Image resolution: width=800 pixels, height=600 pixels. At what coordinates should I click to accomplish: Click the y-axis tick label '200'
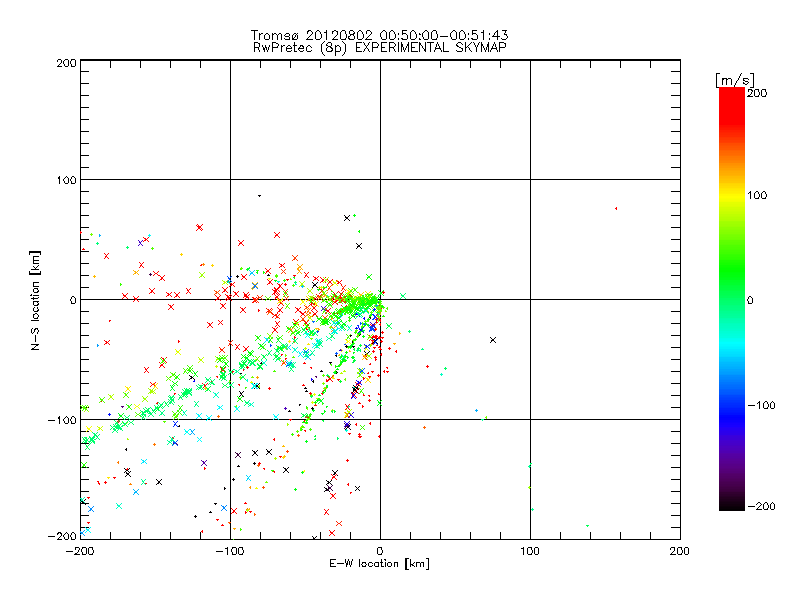66,63
